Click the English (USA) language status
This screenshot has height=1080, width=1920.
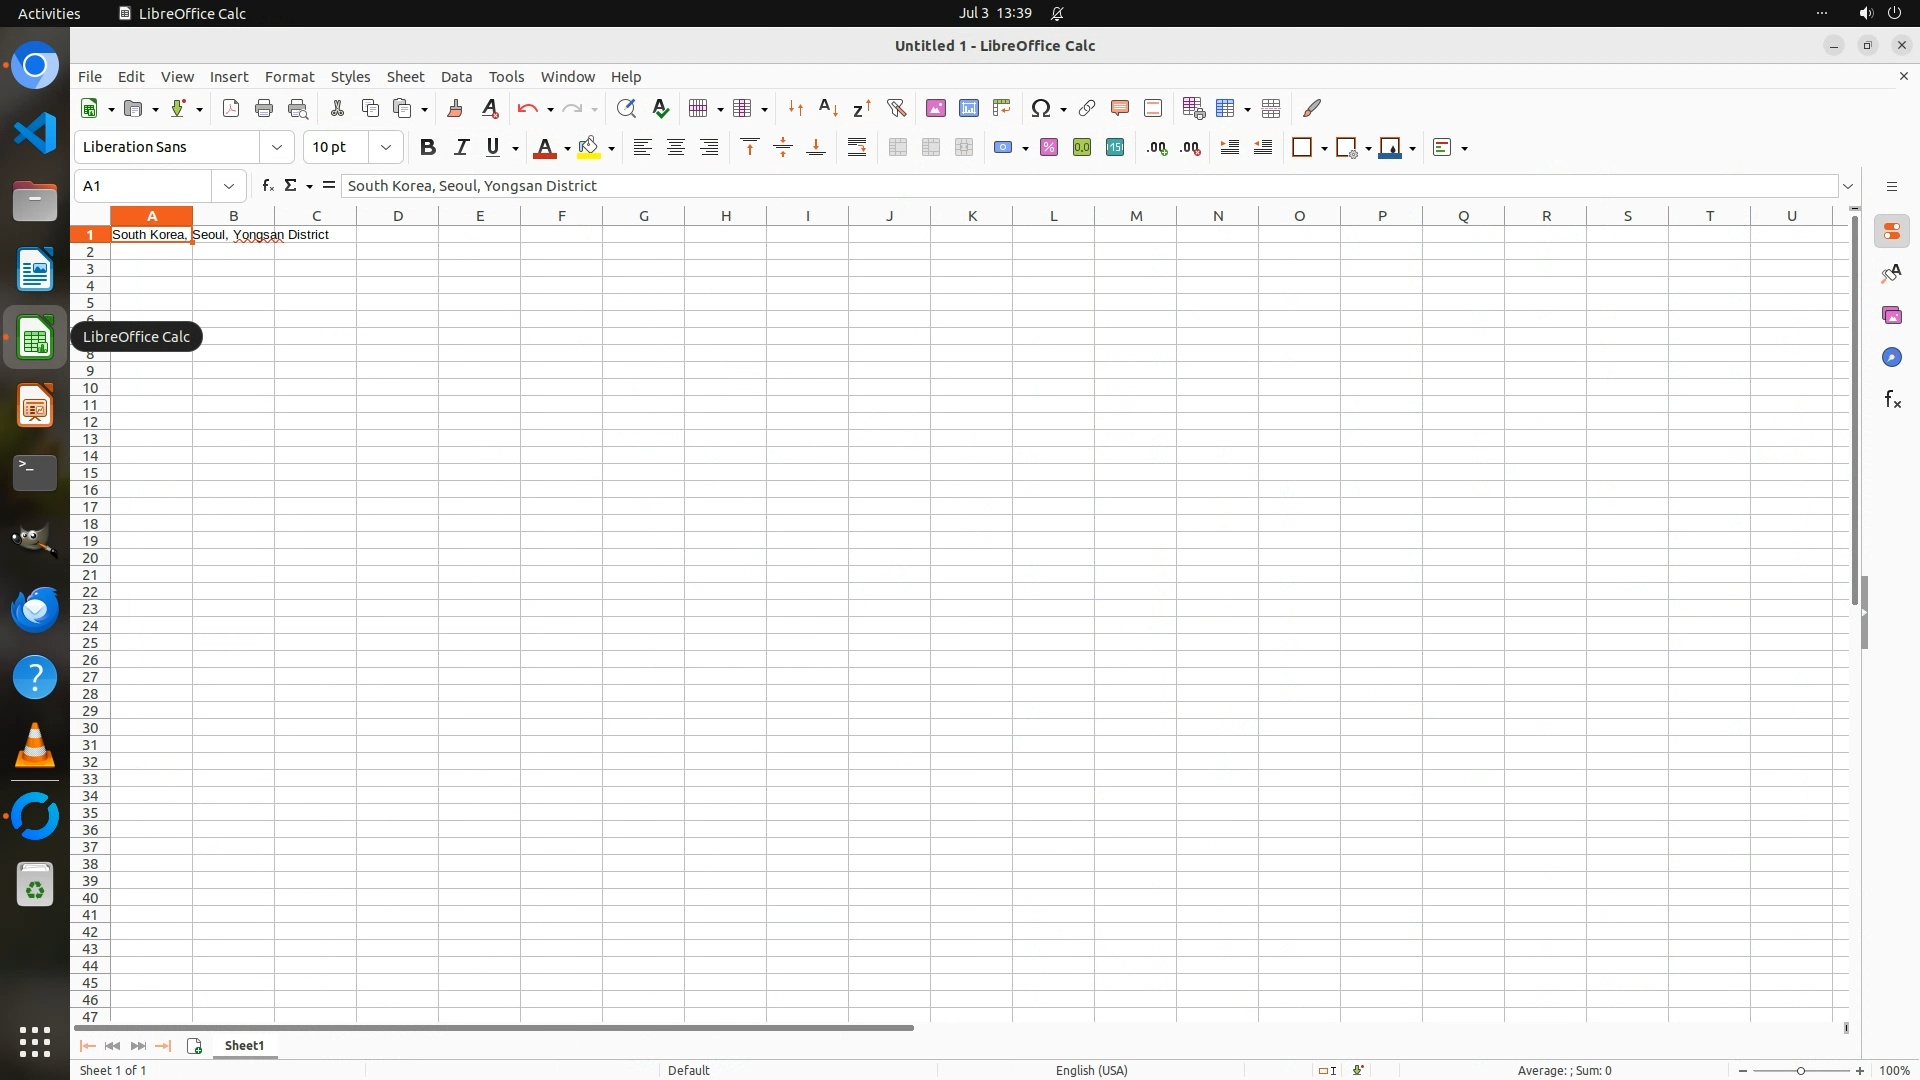point(1091,1070)
